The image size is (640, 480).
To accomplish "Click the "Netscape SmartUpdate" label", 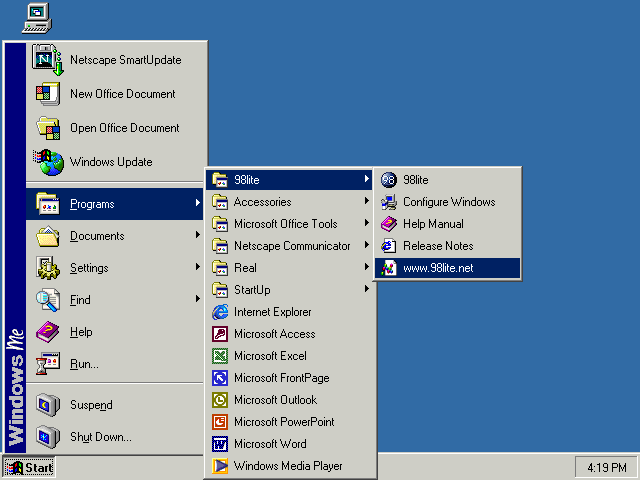I will [x=126, y=60].
